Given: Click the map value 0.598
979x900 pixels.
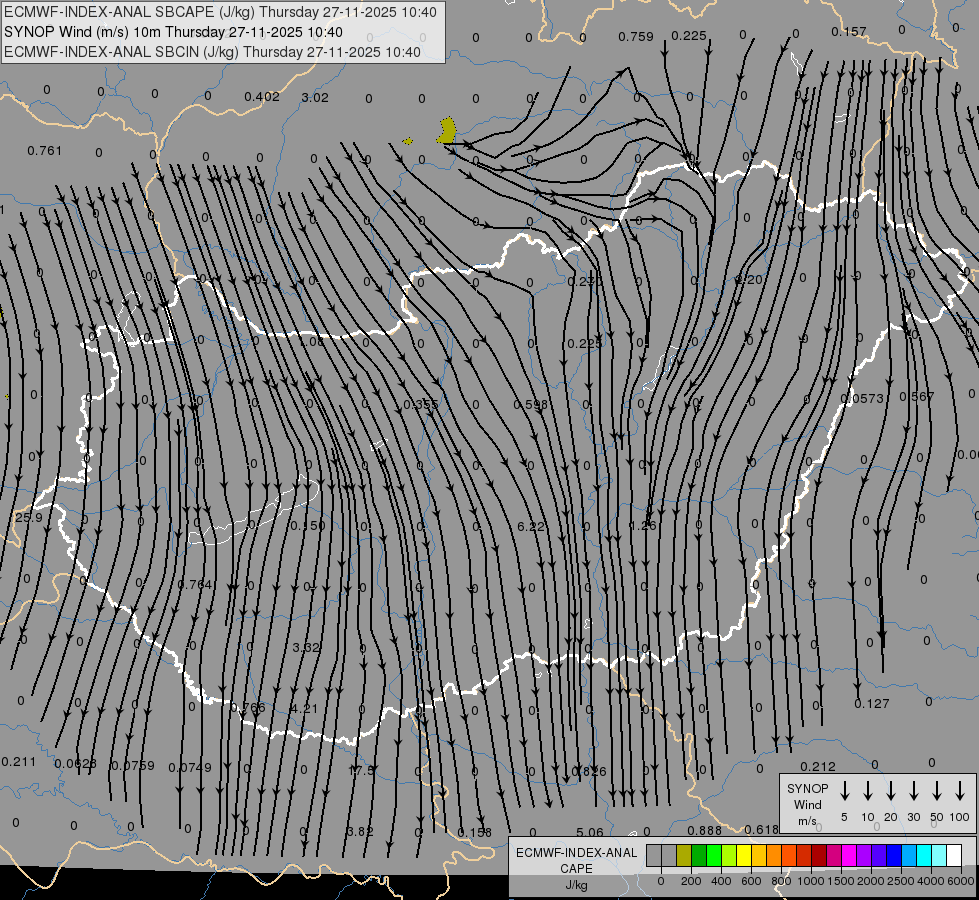Looking at the screenshot, I should click(x=531, y=405).
